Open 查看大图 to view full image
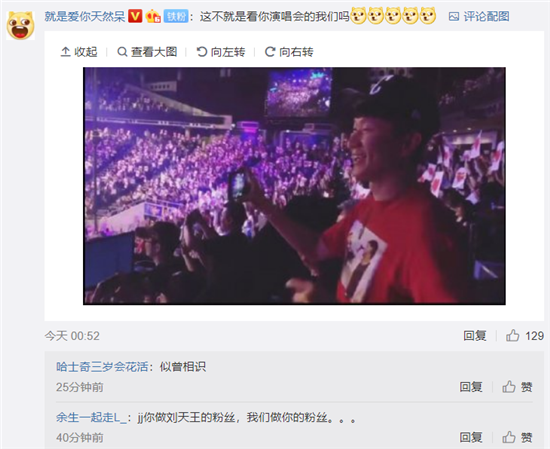Viewport: 550px width, 449px height. pos(147,52)
